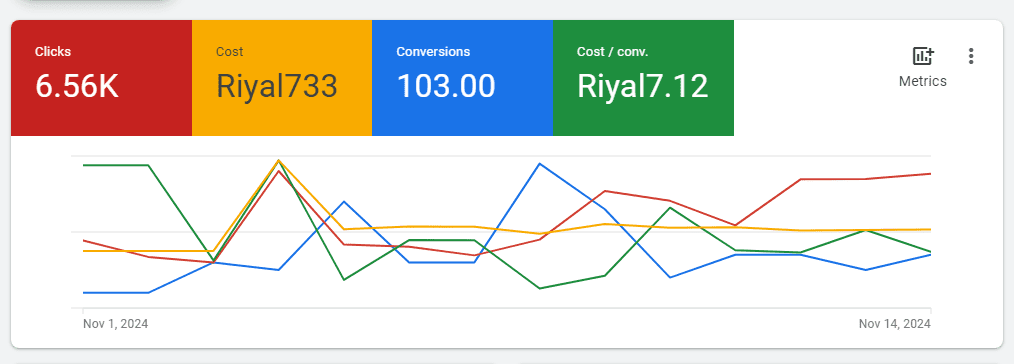1014x364 pixels.
Task: Click the blue line's first smaller peak
Action: pos(345,202)
